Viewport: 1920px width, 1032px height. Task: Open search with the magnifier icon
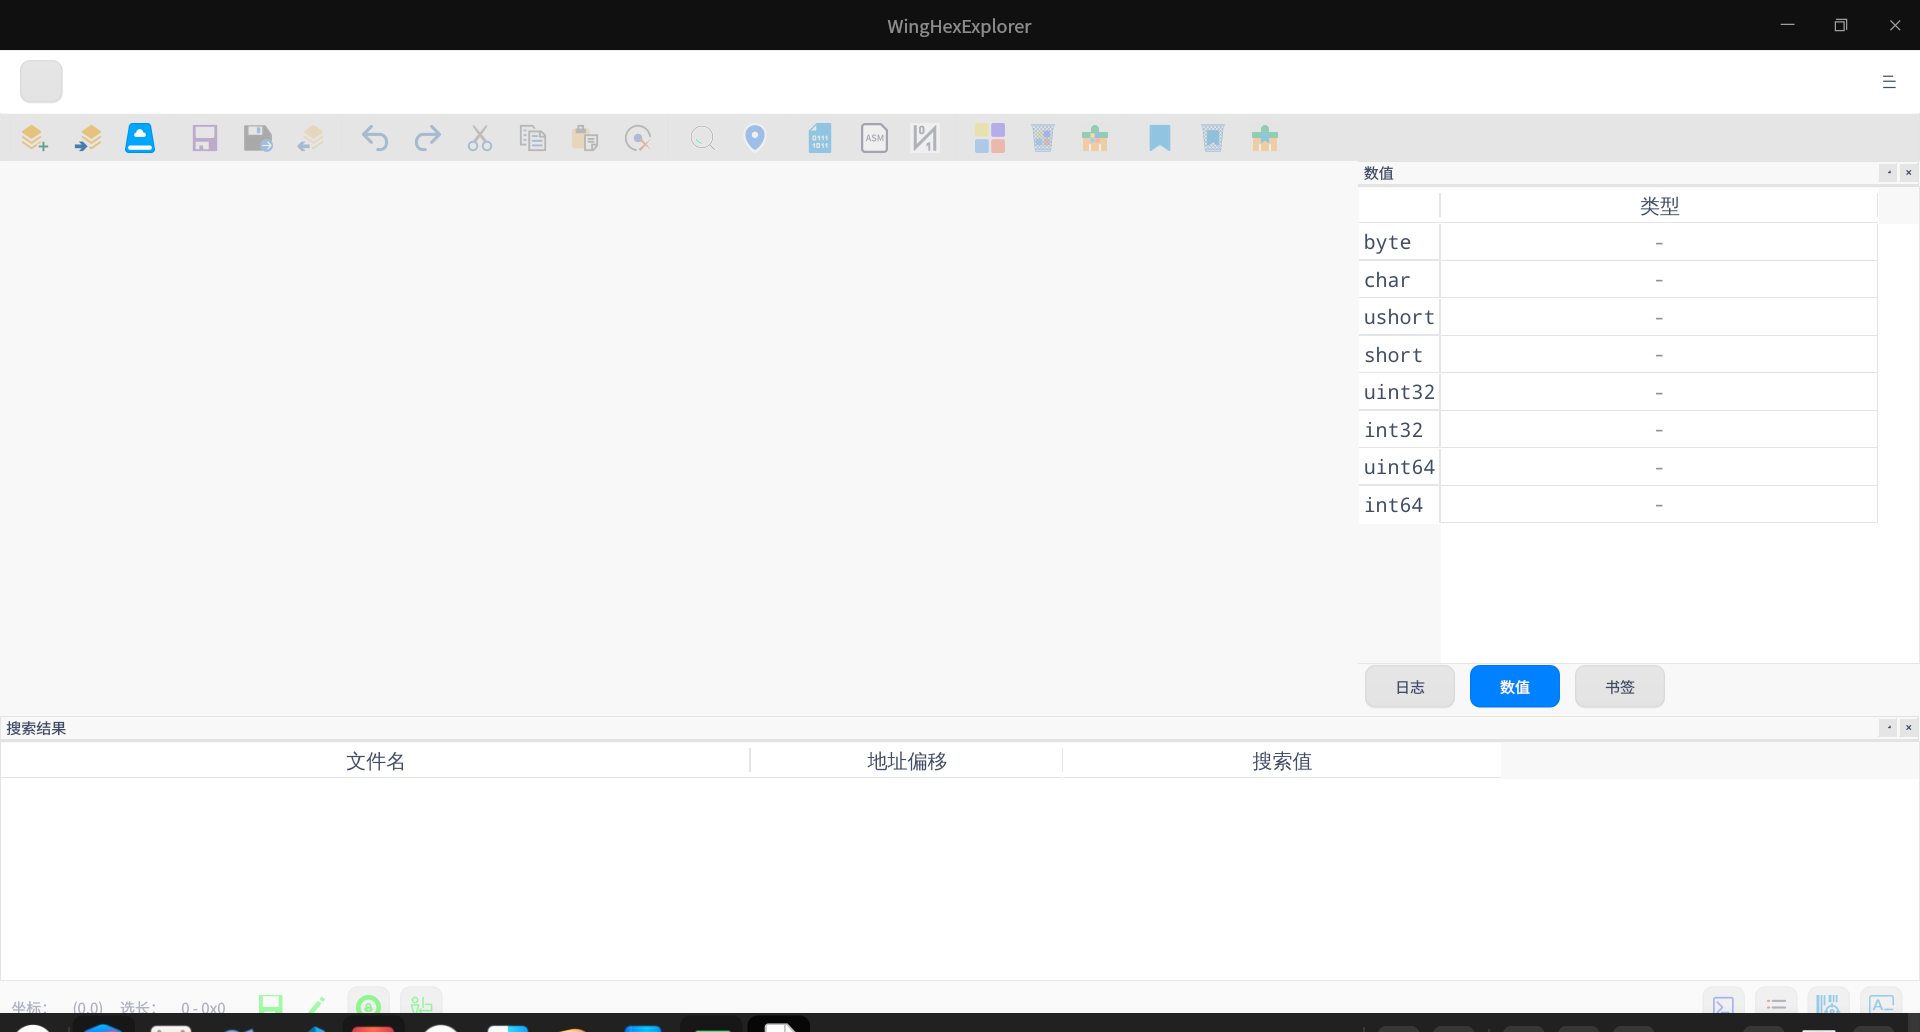[x=702, y=138]
